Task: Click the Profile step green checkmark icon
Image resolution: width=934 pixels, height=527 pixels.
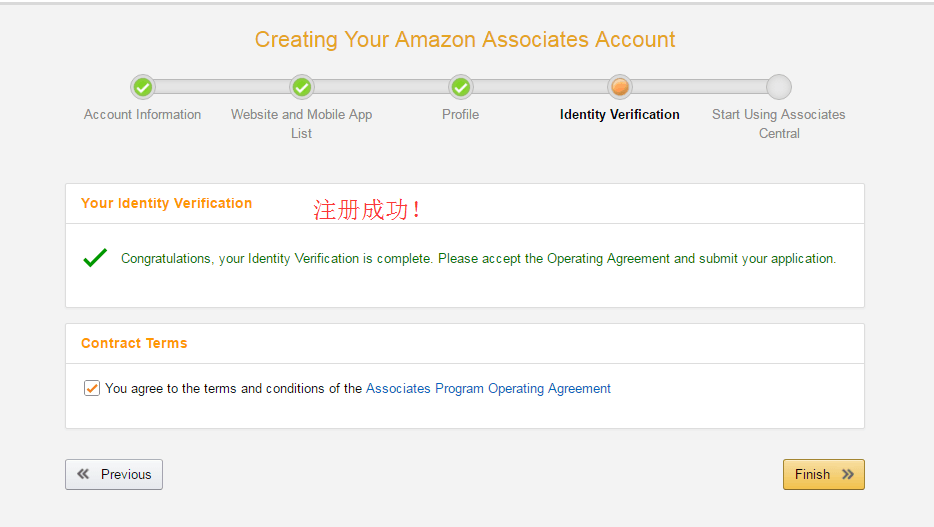Action: point(461,87)
